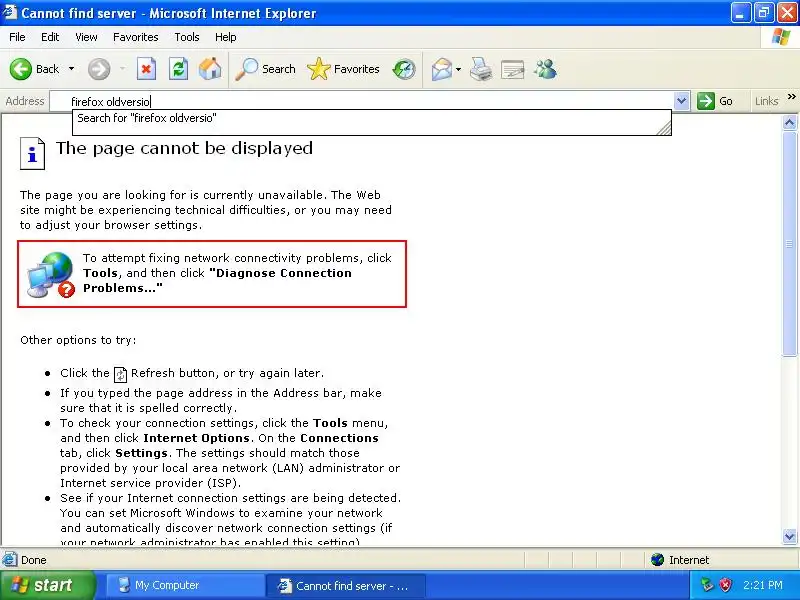The width and height of the screenshot is (800, 600).
Task: Click the greyed Forward arrow icon
Action: (x=99, y=69)
